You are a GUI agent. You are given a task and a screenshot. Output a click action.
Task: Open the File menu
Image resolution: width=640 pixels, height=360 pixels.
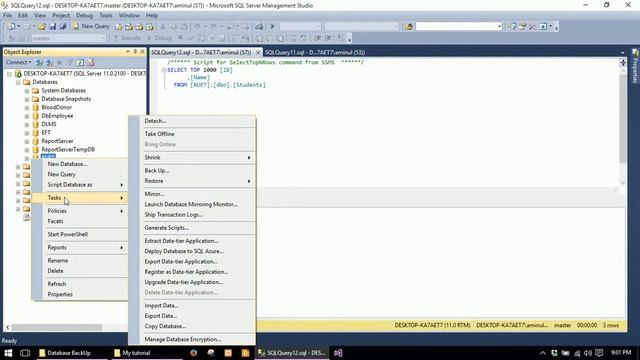point(7,16)
